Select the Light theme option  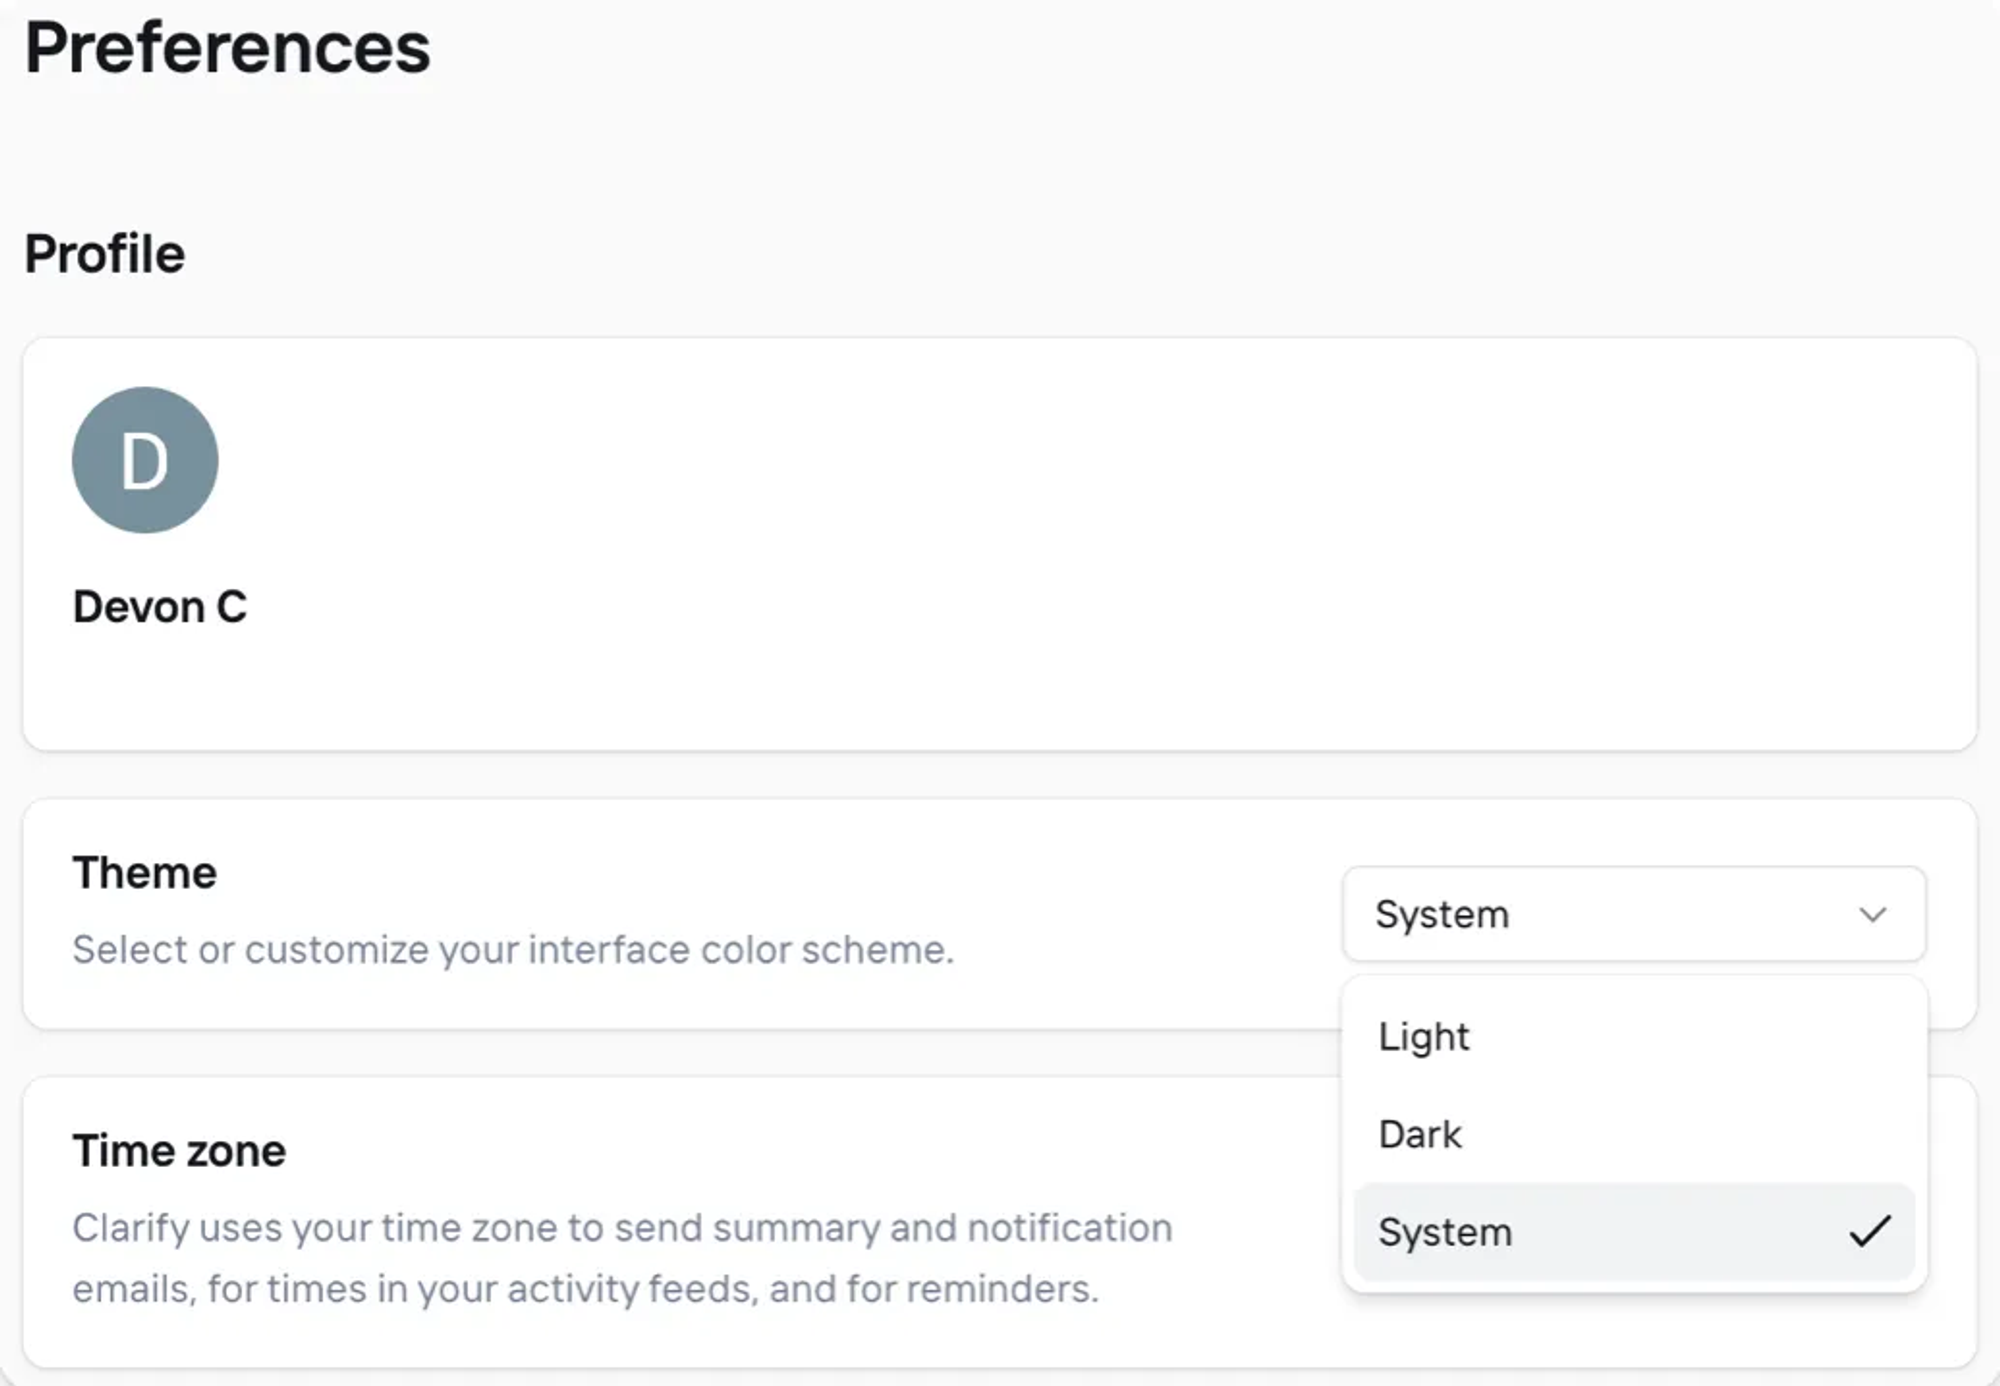(x=1634, y=1036)
